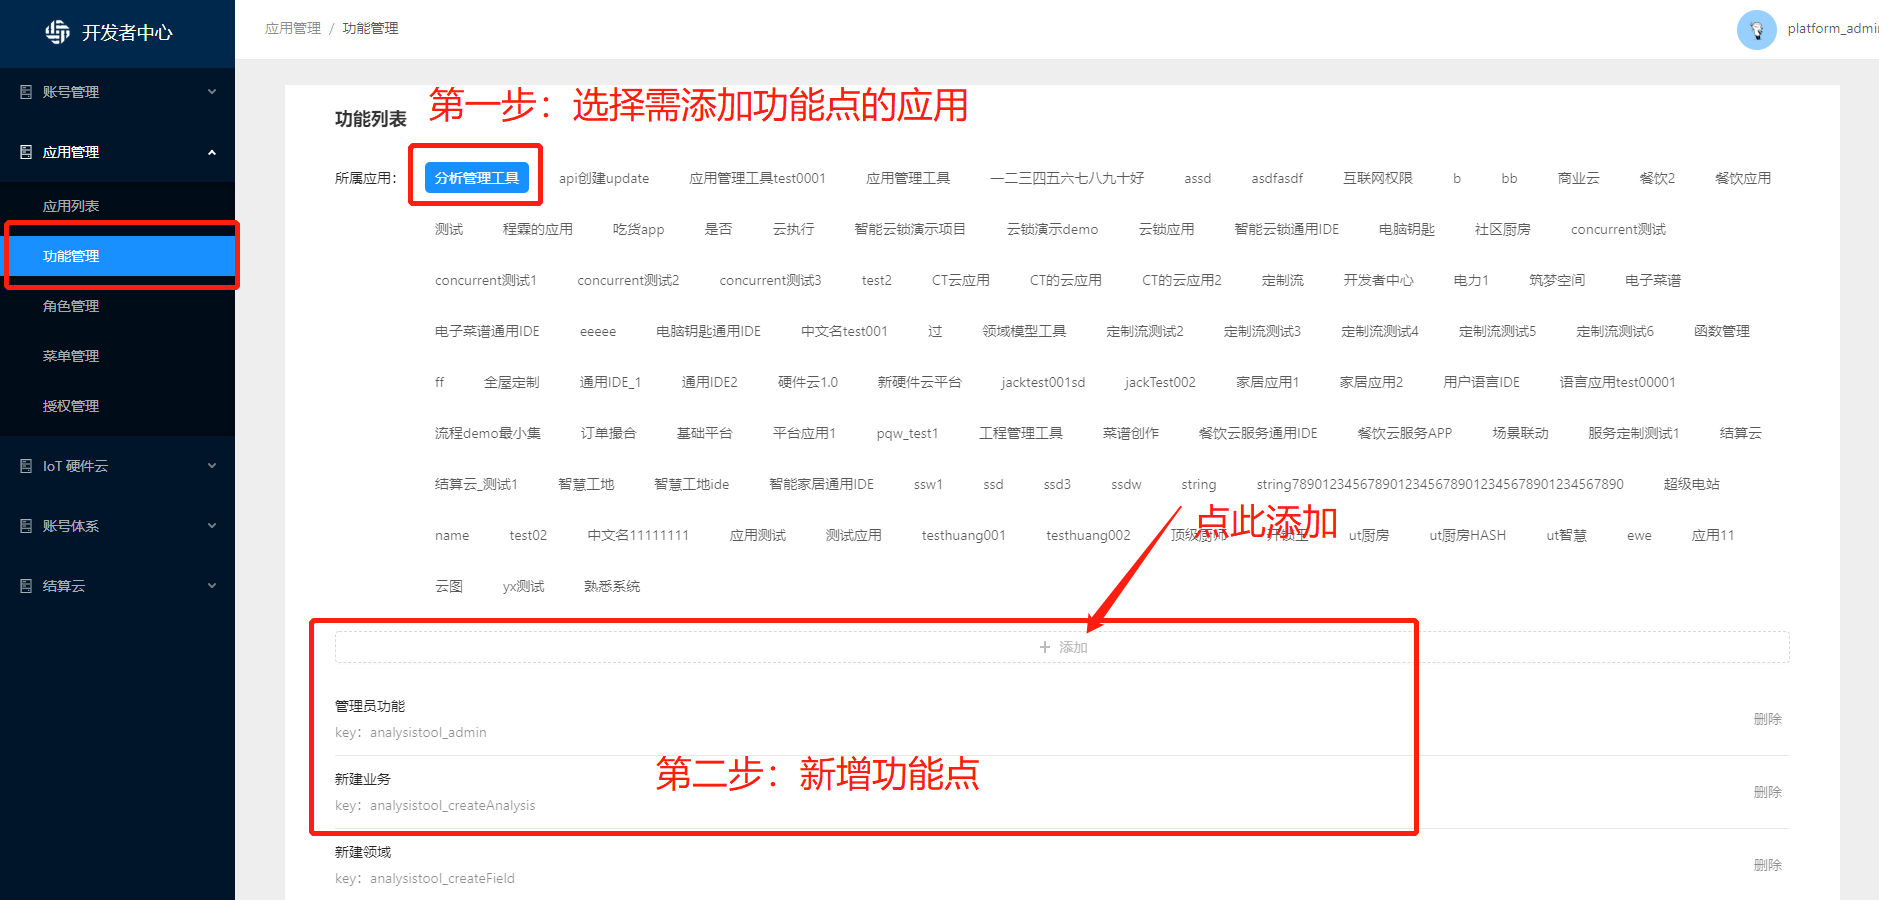Select the testhuang001 application tag
Screen dimensions: 1879x900
coord(964,535)
